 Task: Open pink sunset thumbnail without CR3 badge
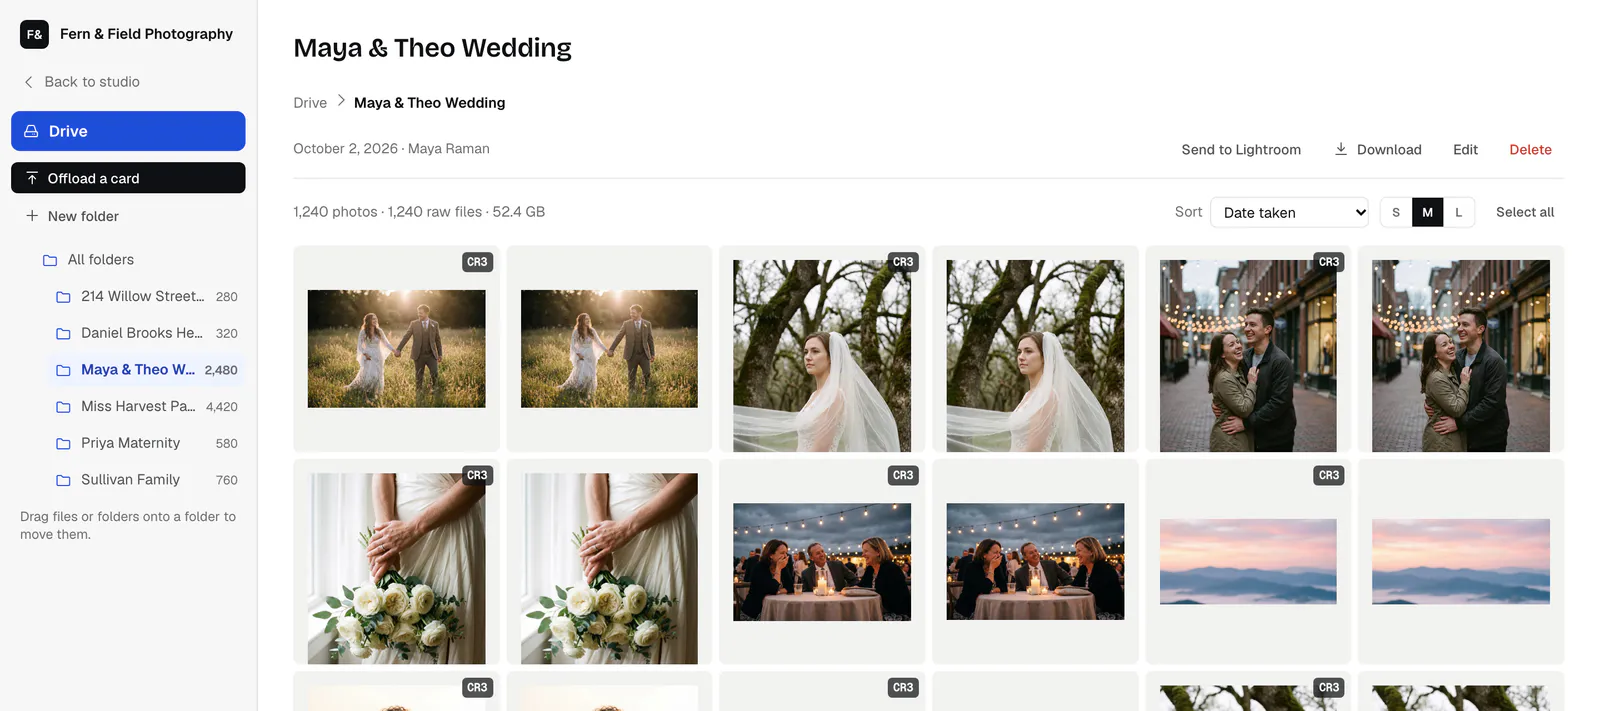[1461, 562]
